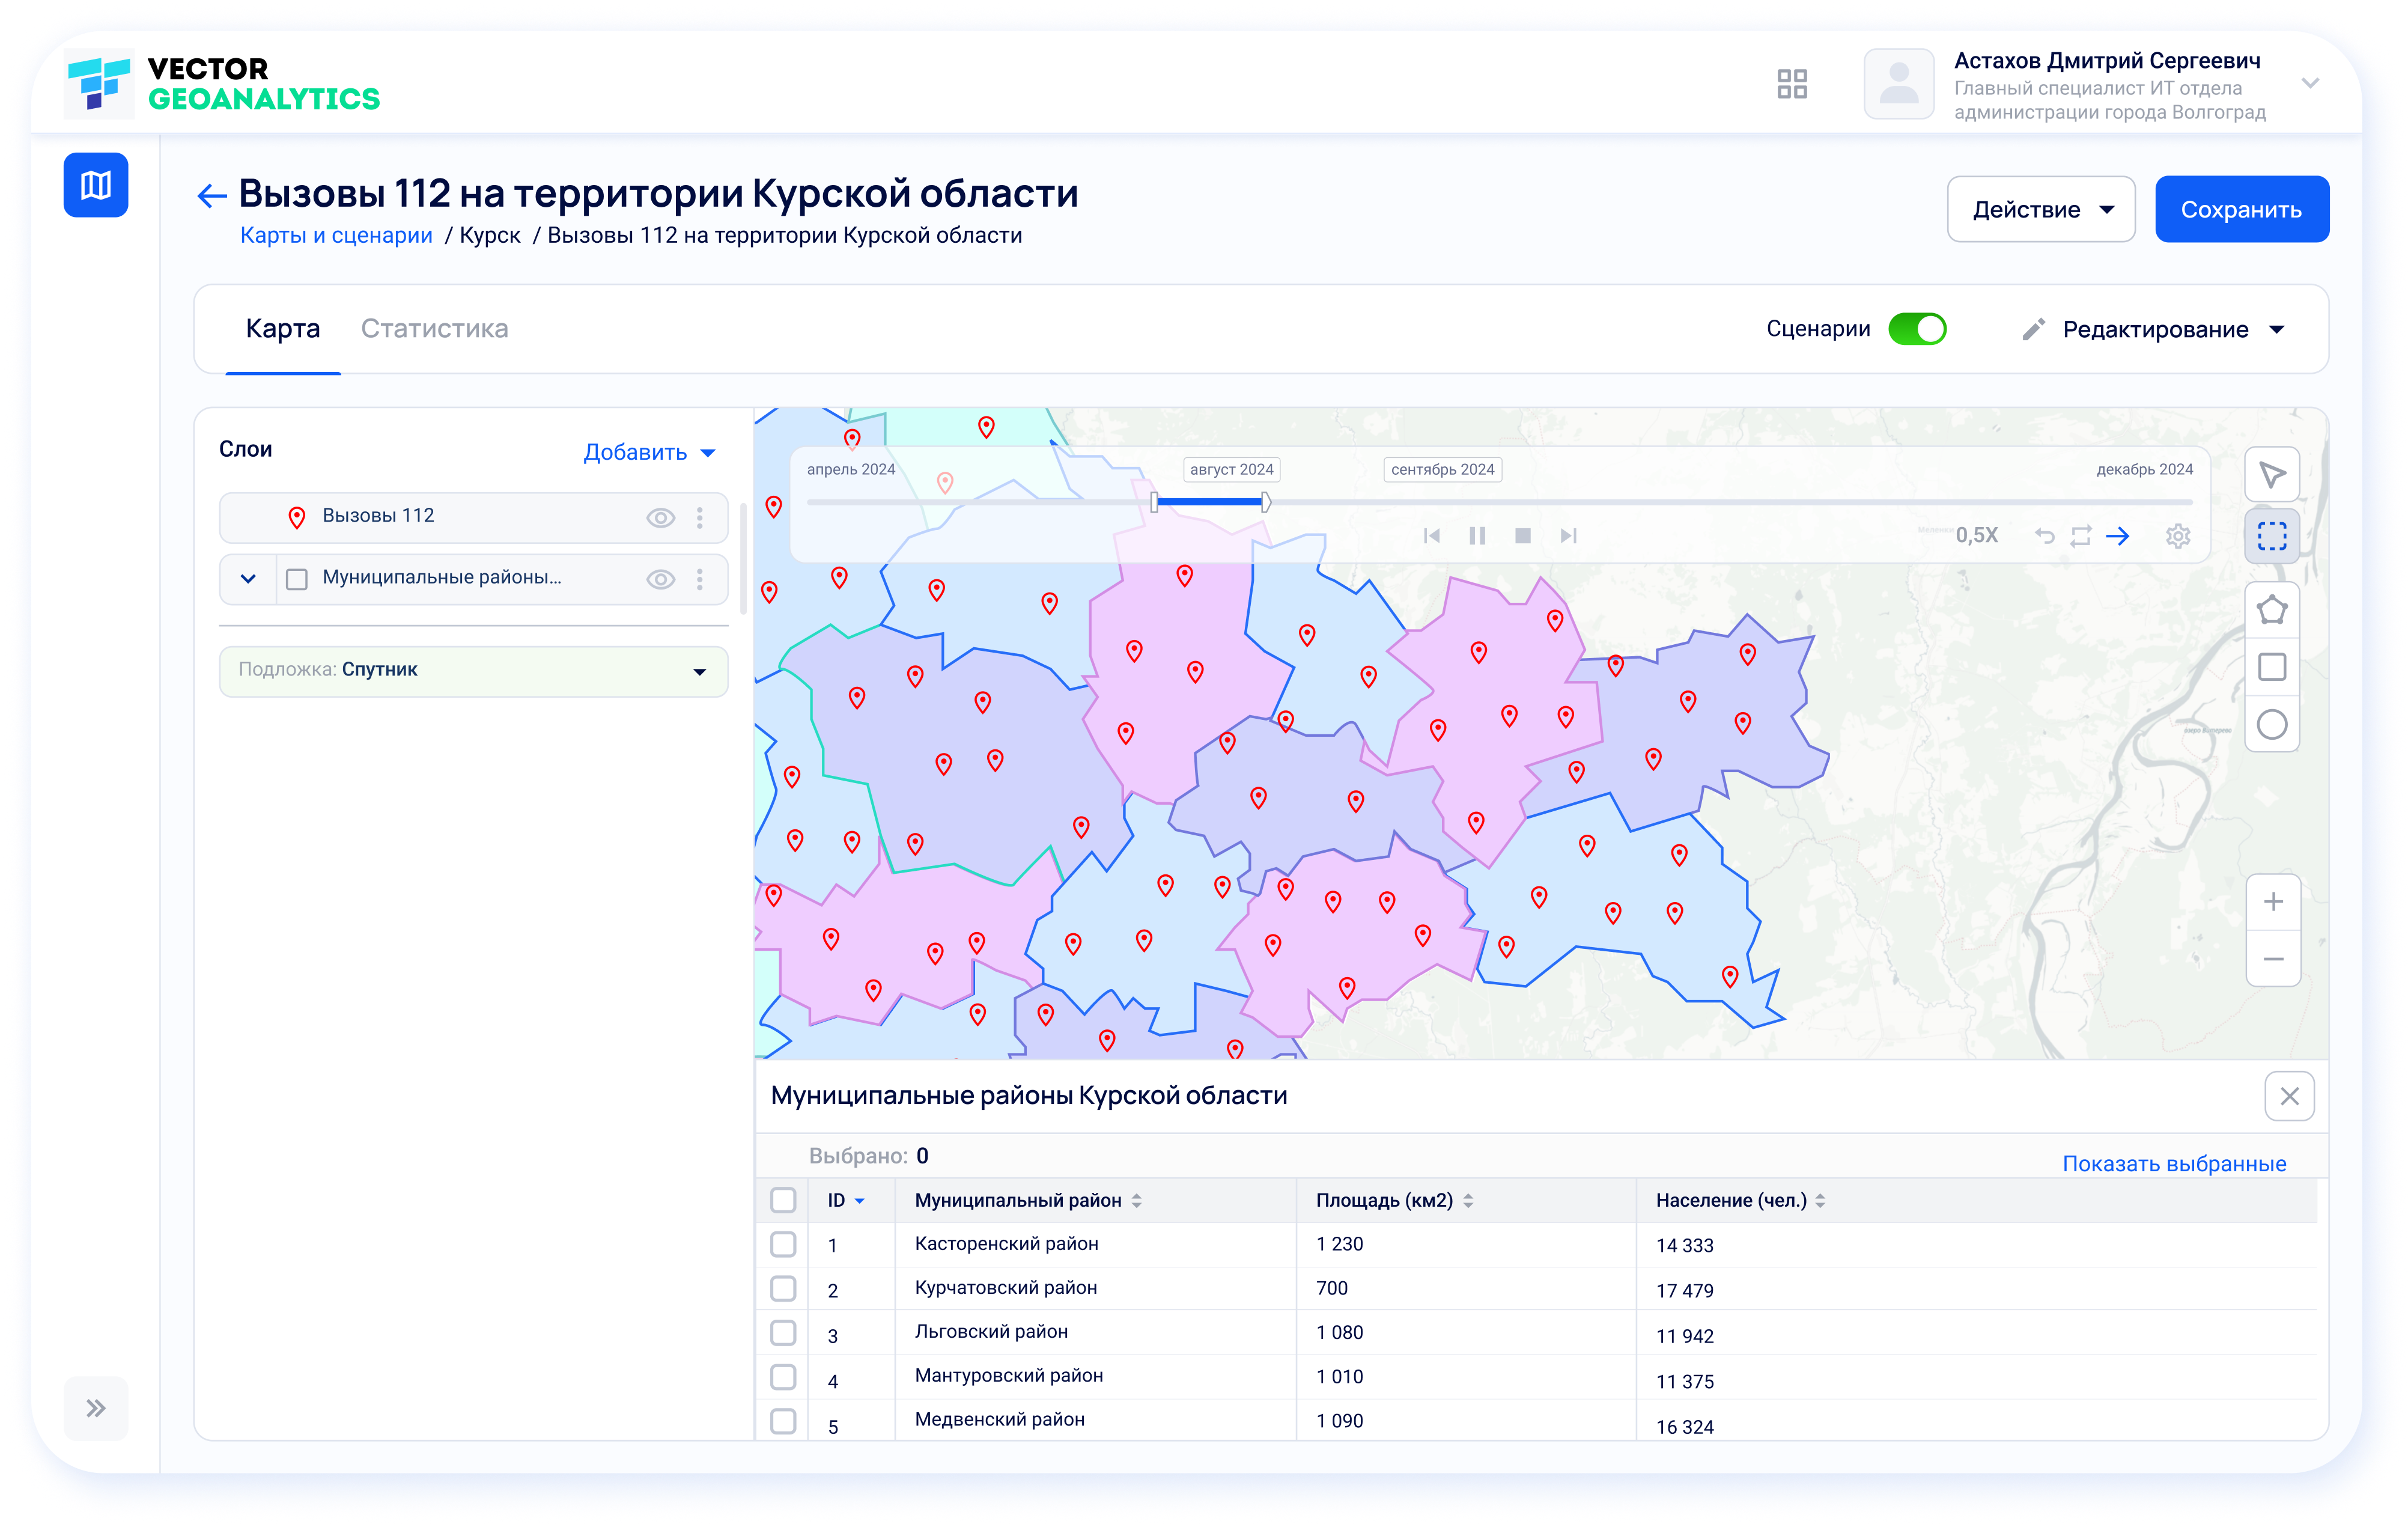Open Карты и сценарии breadcrumb link
2408x1524 pixels.
336,236
